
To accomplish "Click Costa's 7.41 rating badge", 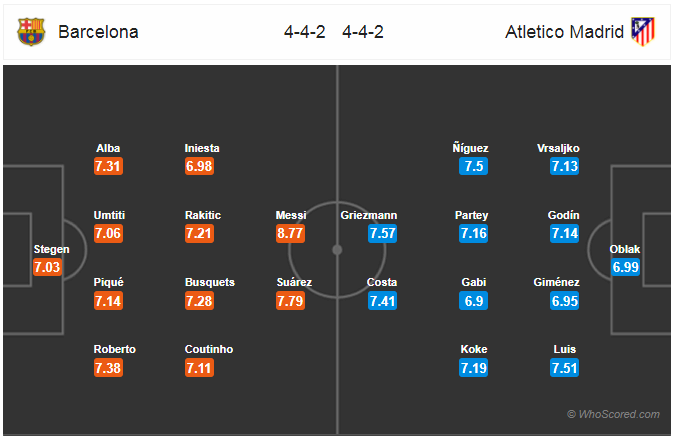I will click(382, 301).
